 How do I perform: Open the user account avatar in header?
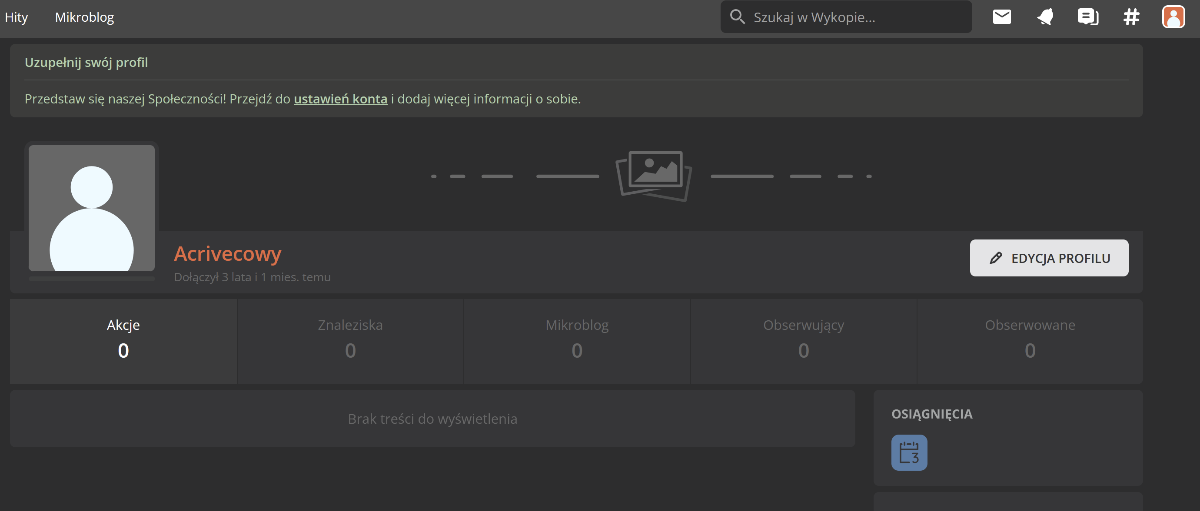click(1173, 17)
